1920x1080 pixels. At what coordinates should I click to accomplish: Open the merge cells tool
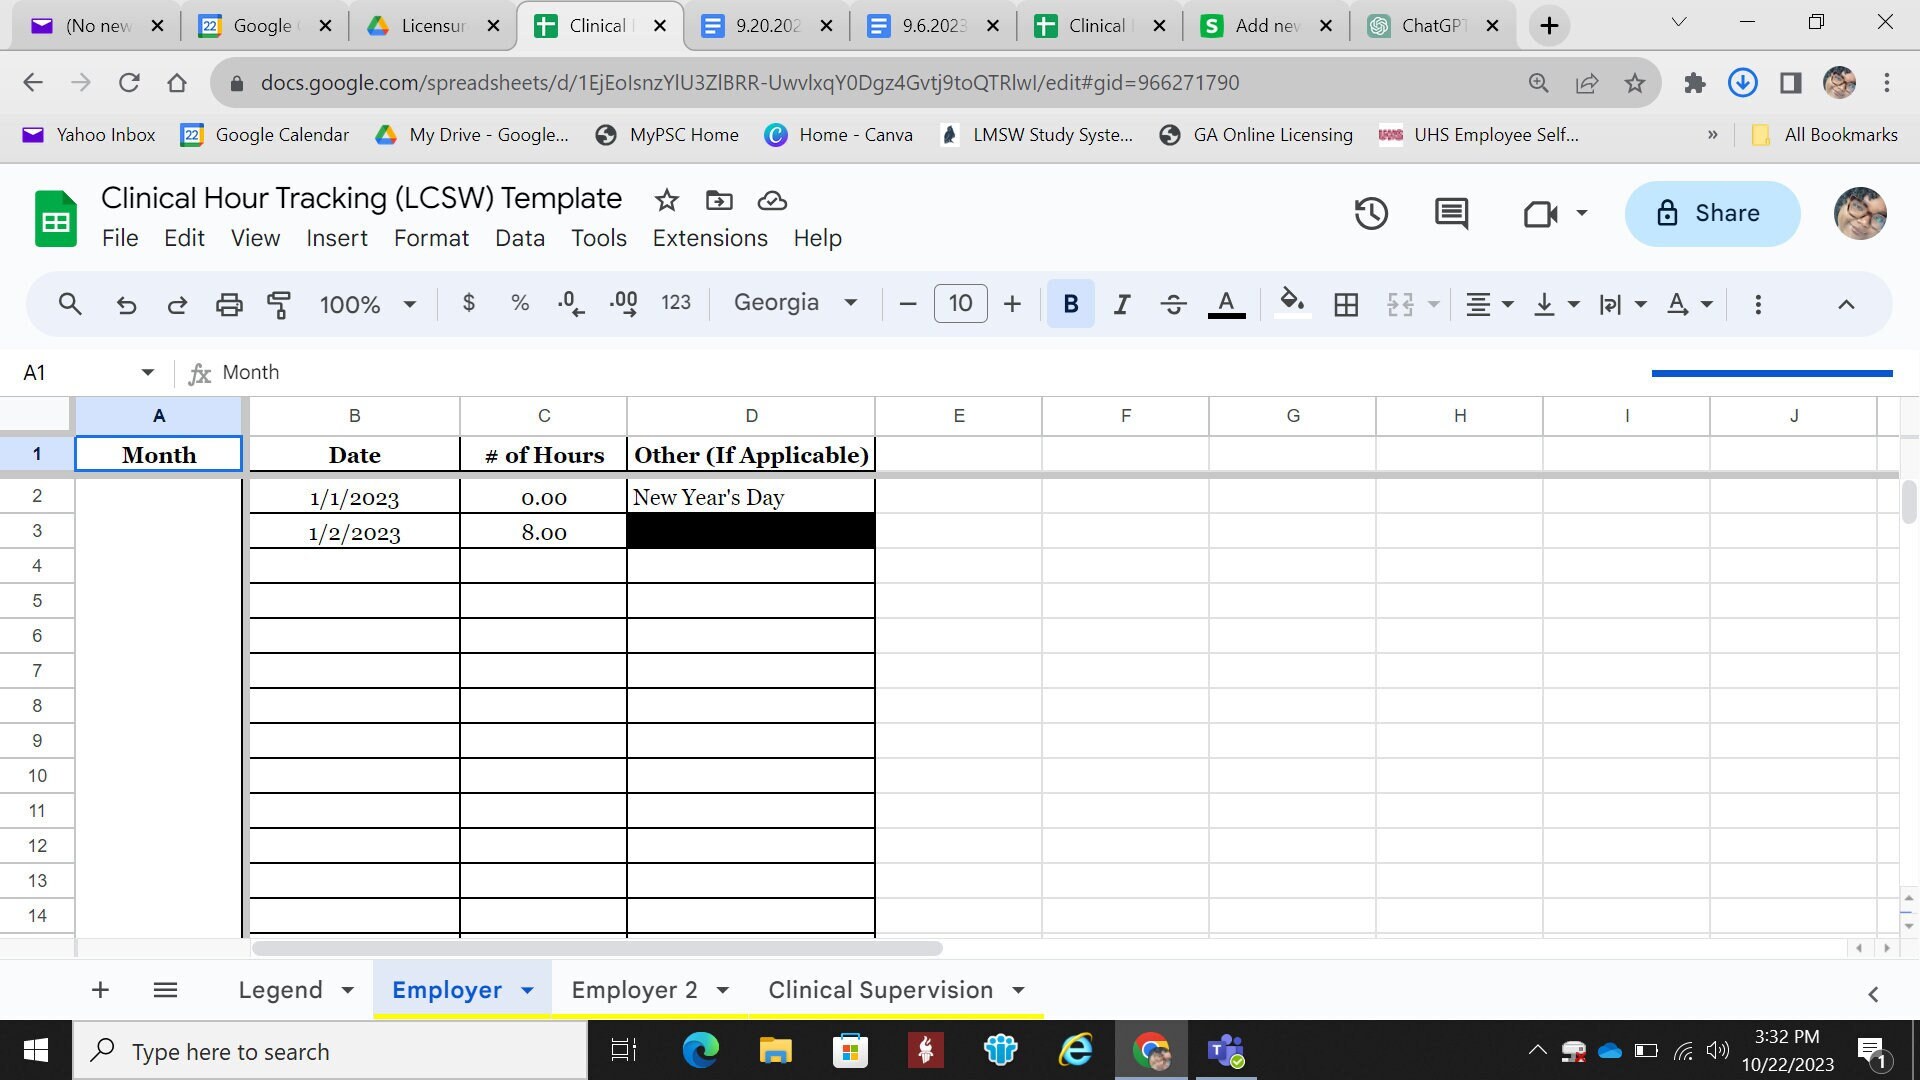coord(1398,303)
